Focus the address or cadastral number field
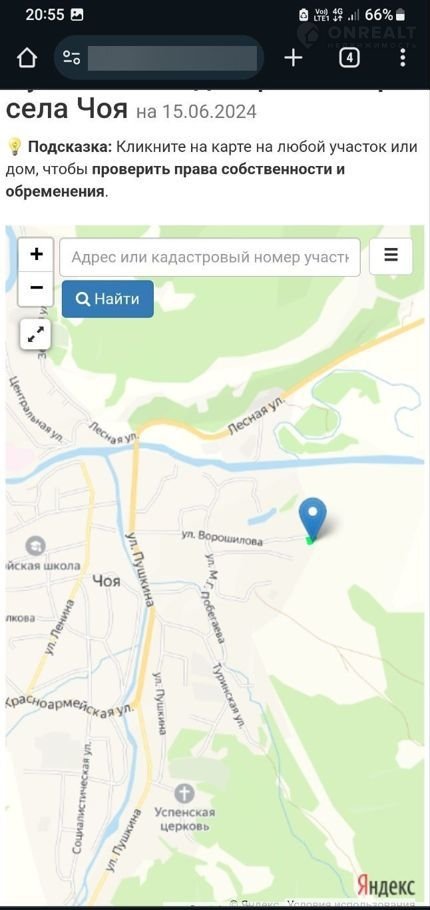This screenshot has width=430, height=910. coord(210,257)
